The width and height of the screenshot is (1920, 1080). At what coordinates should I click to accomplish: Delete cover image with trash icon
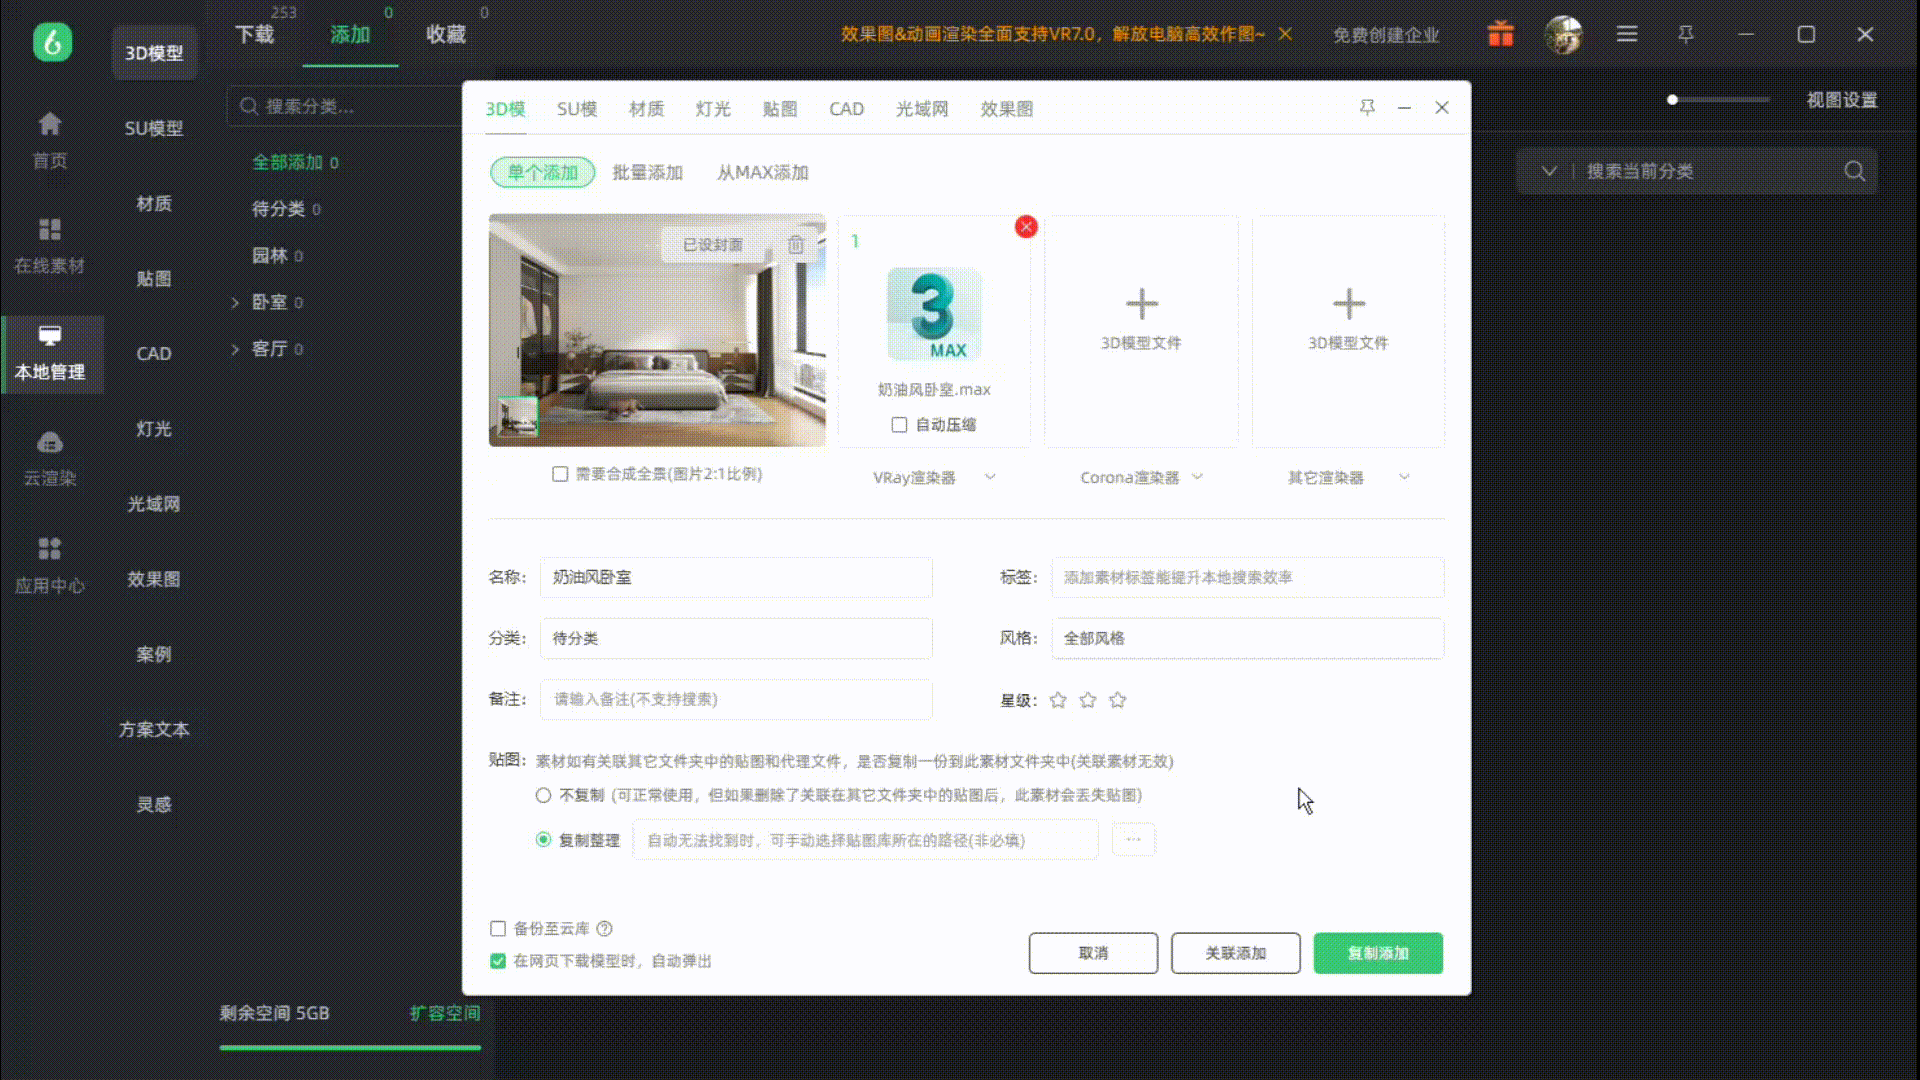pos(796,244)
